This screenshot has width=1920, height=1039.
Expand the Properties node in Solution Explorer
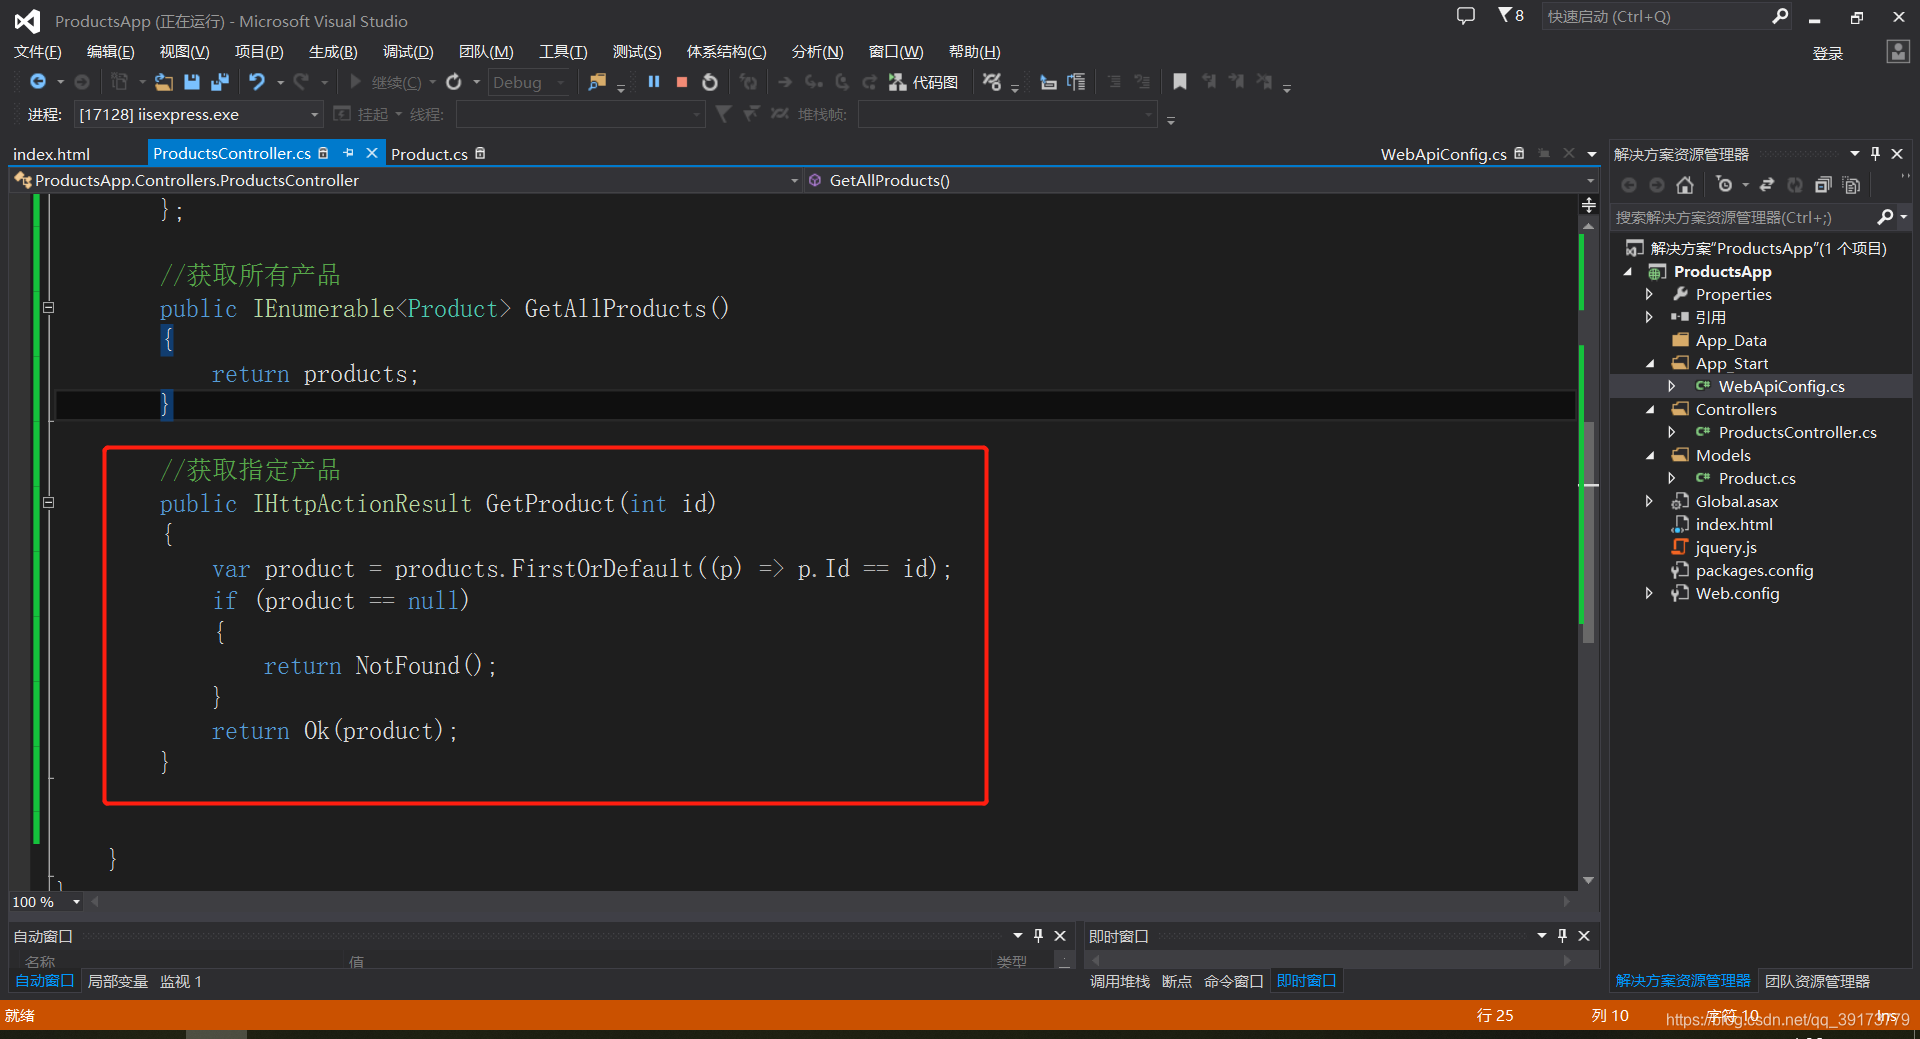point(1649,294)
